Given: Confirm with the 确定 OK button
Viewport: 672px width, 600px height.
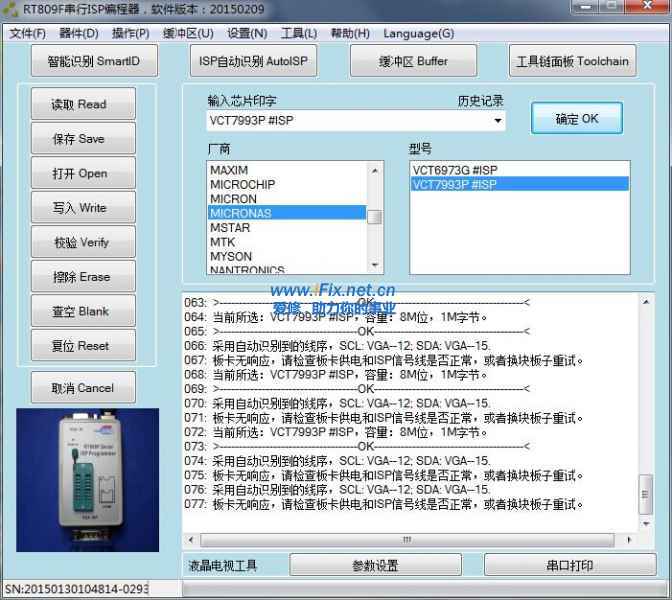Looking at the screenshot, I should coord(577,118).
